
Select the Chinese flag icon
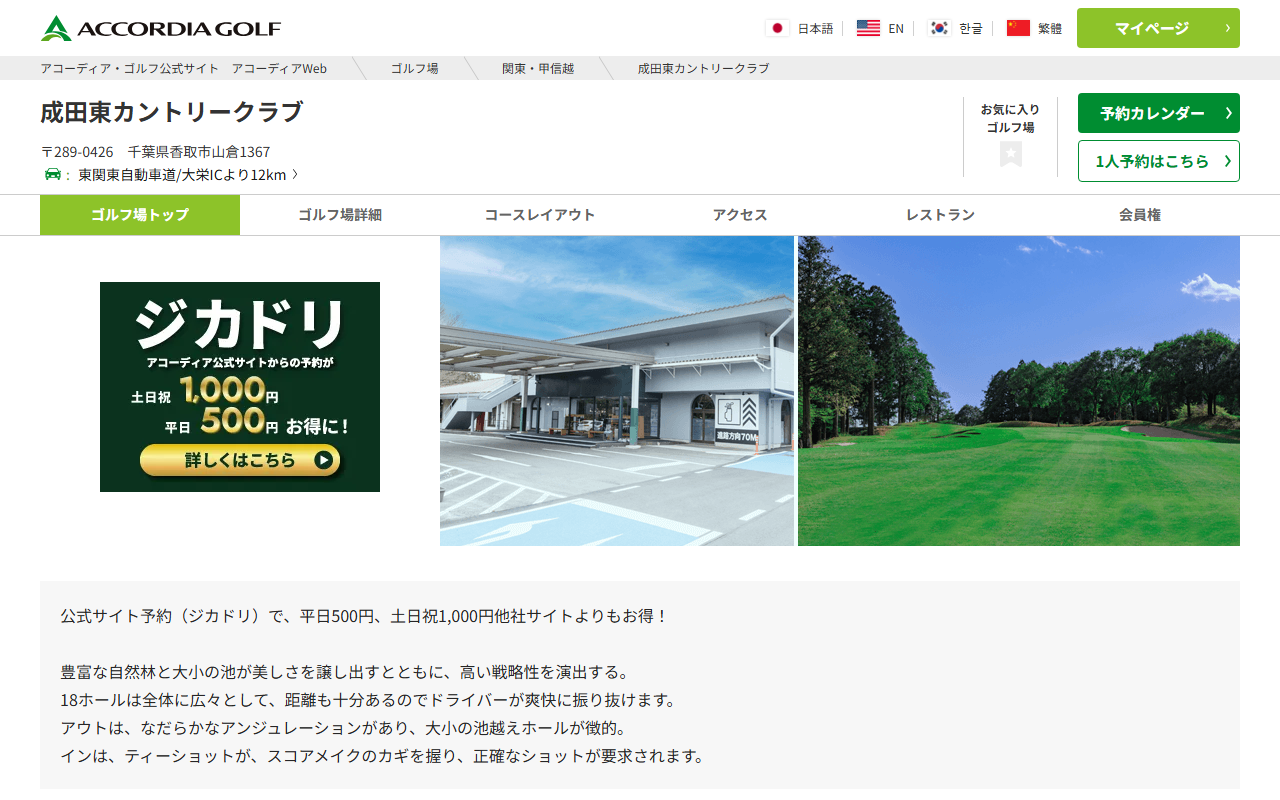point(1018,28)
